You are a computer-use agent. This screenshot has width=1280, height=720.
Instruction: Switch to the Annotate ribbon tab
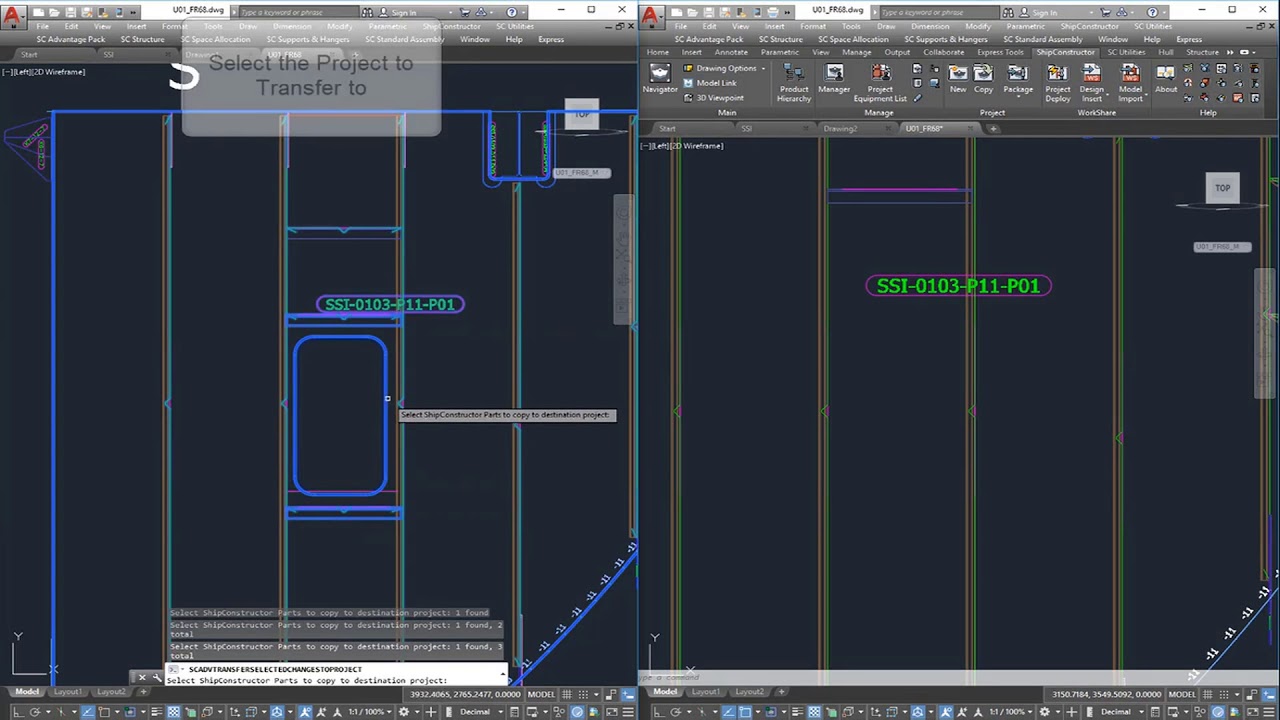(731, 52)
